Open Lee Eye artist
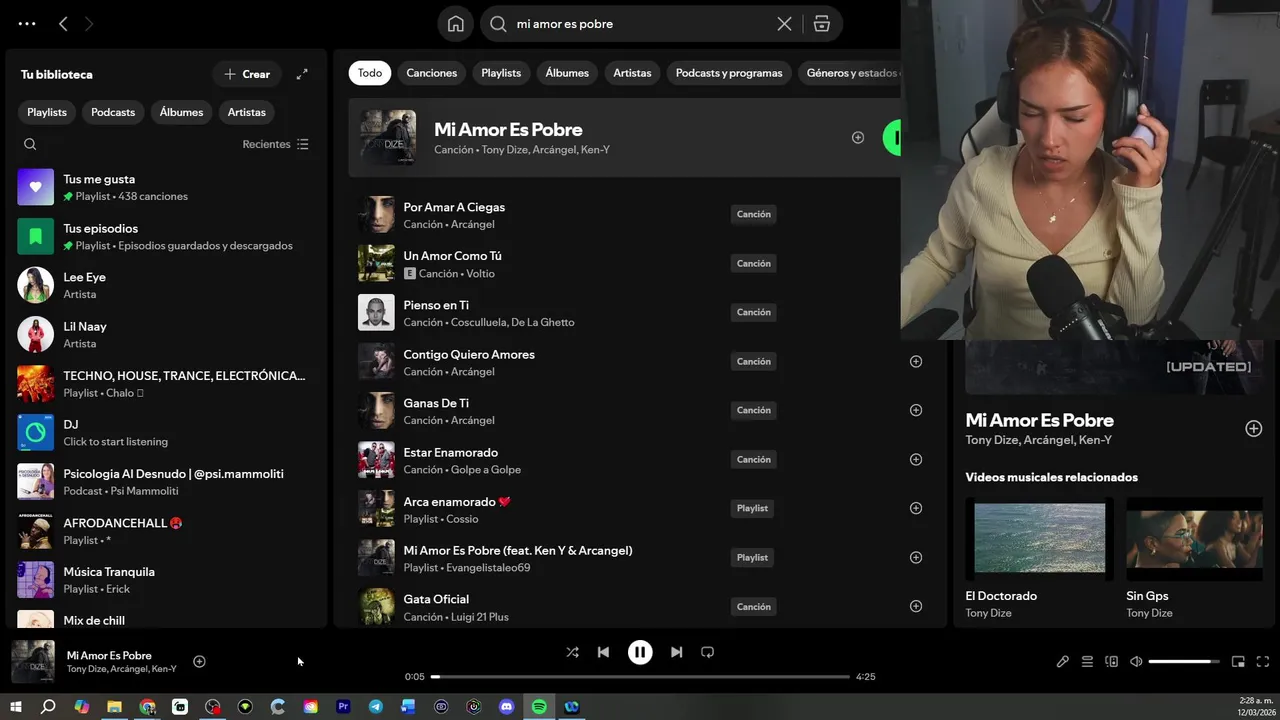 tap(166, 285)
